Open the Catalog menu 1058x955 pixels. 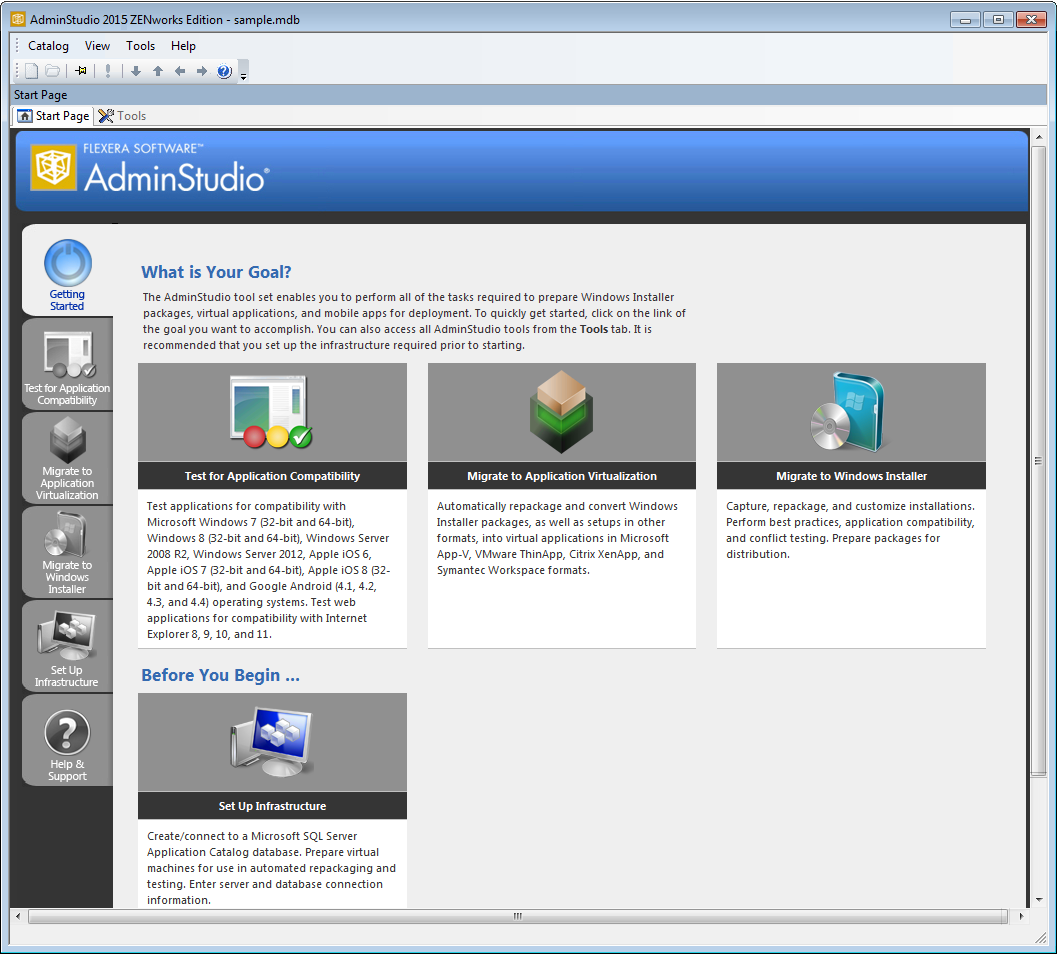[x=48, y=46]
